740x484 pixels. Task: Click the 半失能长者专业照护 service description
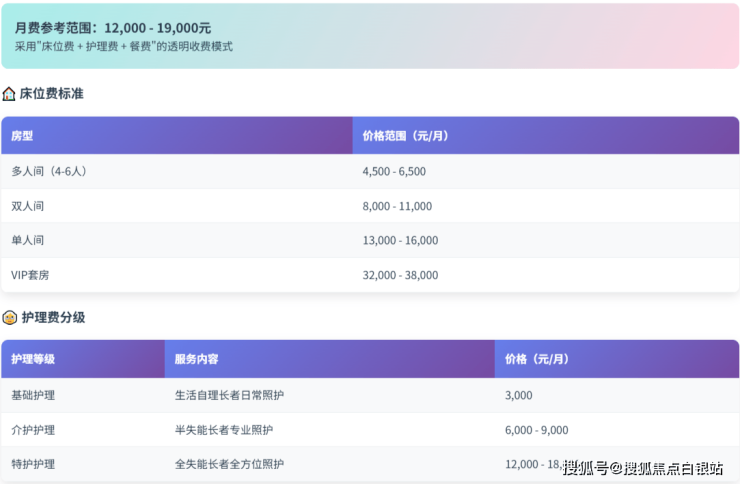223,430
